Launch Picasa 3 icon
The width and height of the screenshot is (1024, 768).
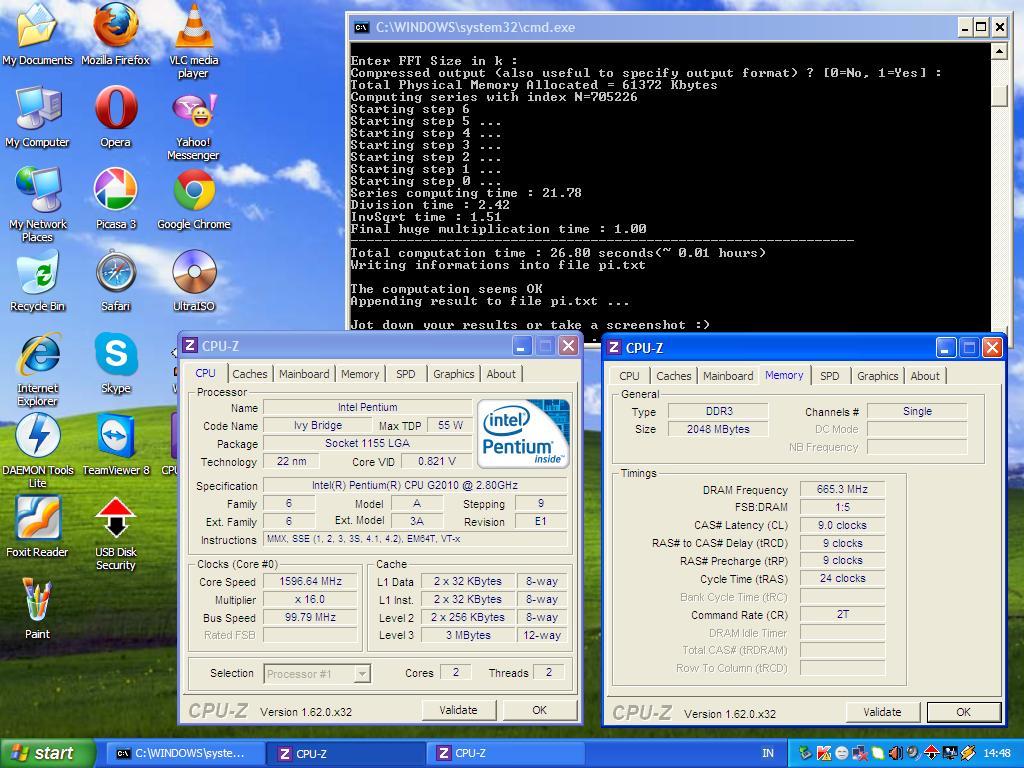coord(116,198)
